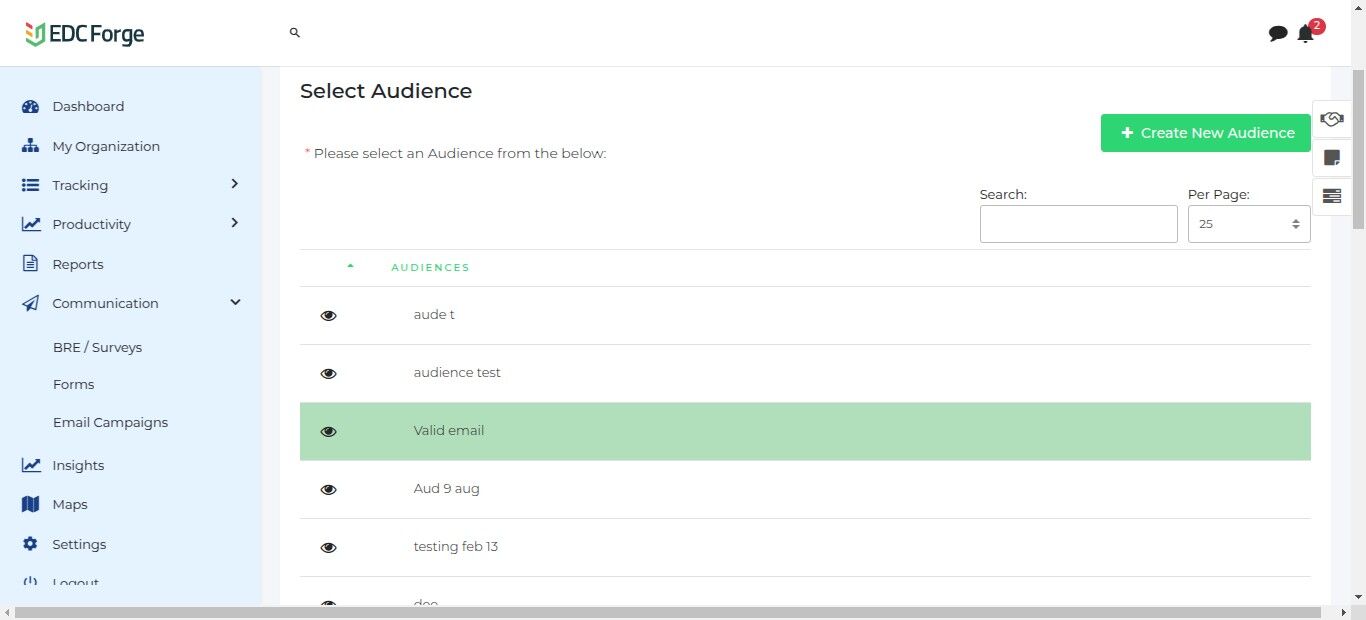Select the 'testing feb 13' audience

pyautogui.click(x=456, y=547)
